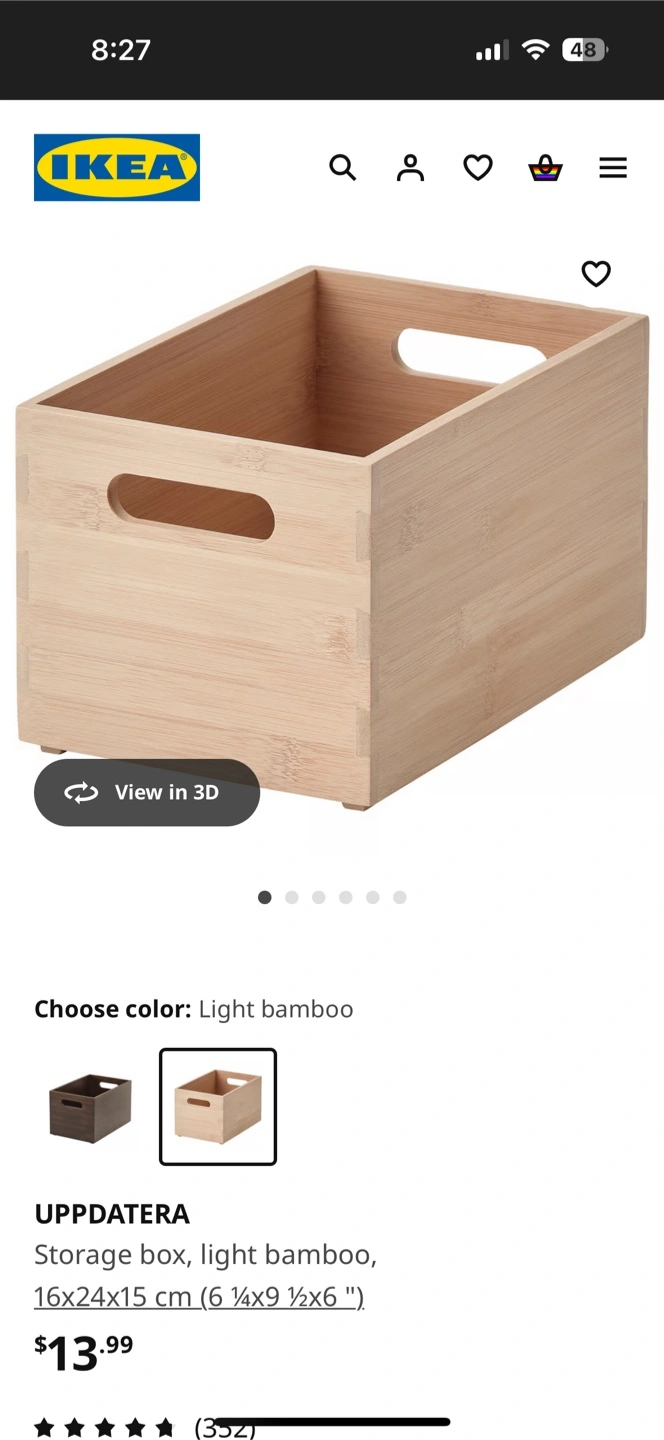
Task: Open the user account profile icon
Action: pos(410,167)
